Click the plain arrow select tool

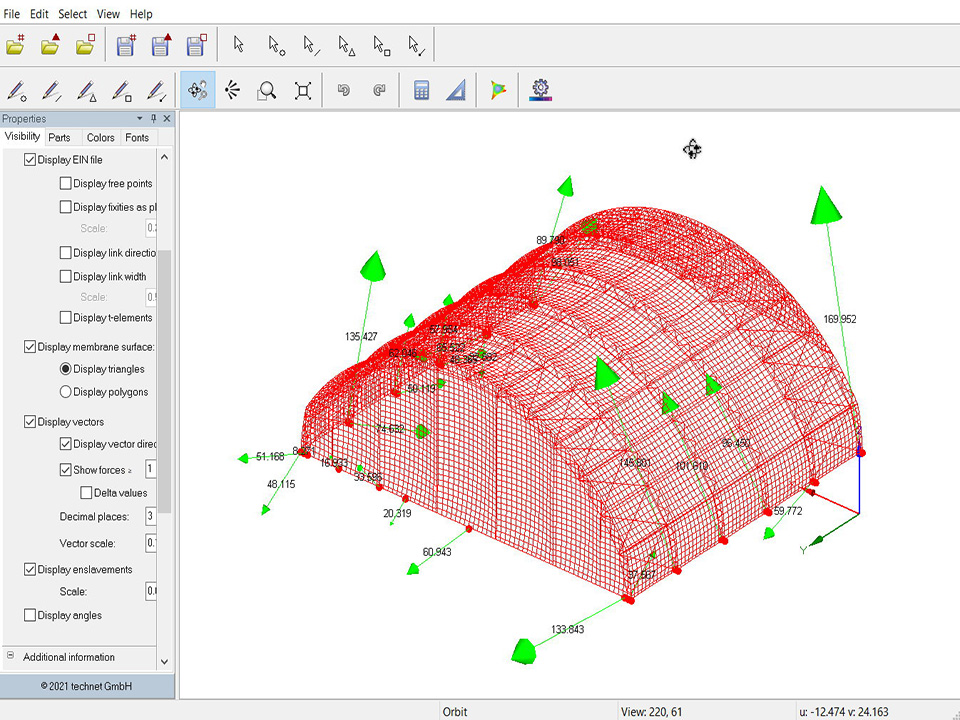point(238,45)
